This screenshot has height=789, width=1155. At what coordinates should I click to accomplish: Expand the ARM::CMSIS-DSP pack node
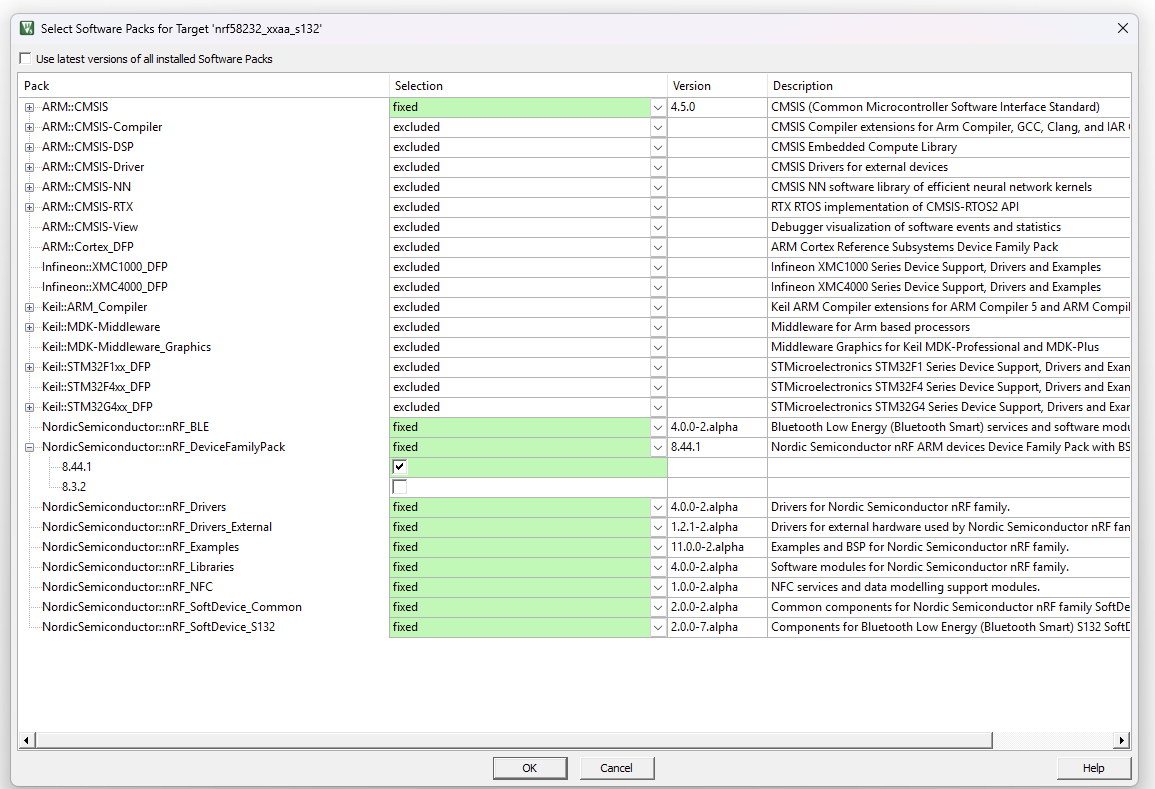[x=30, y=147]
